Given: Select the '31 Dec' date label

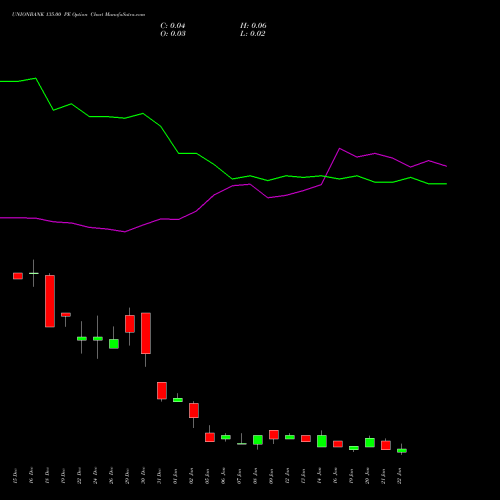Looking at the screenshot, I should (159, 476).
